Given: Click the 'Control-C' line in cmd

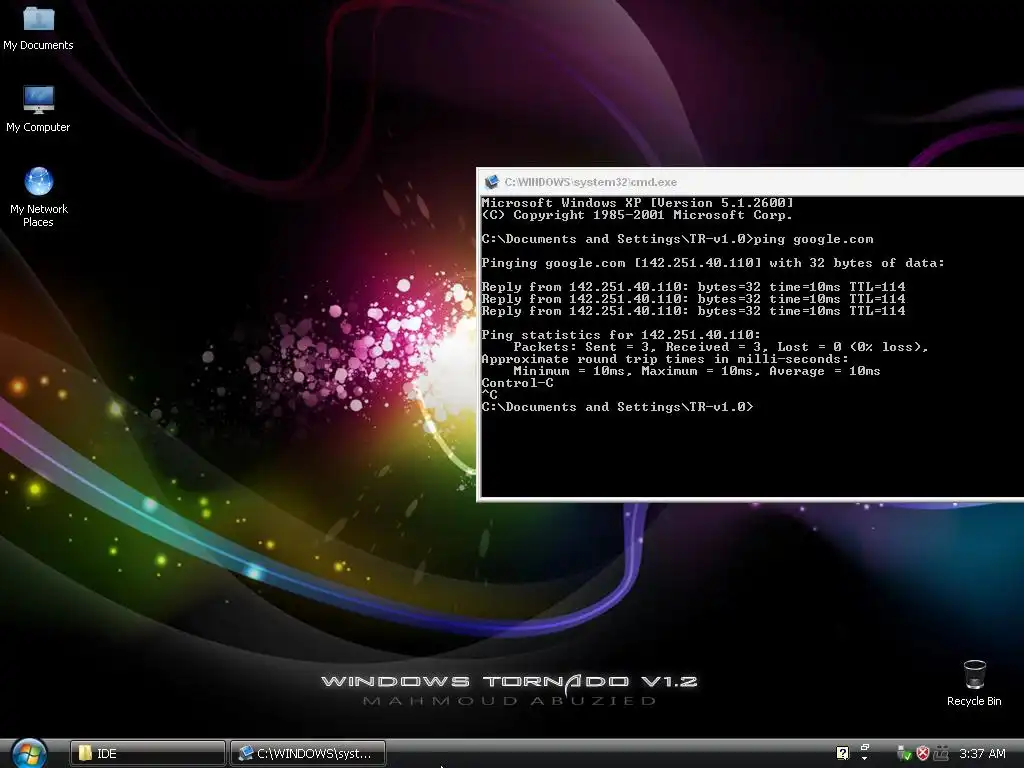Looking at the screenshot, I should 517,383.
